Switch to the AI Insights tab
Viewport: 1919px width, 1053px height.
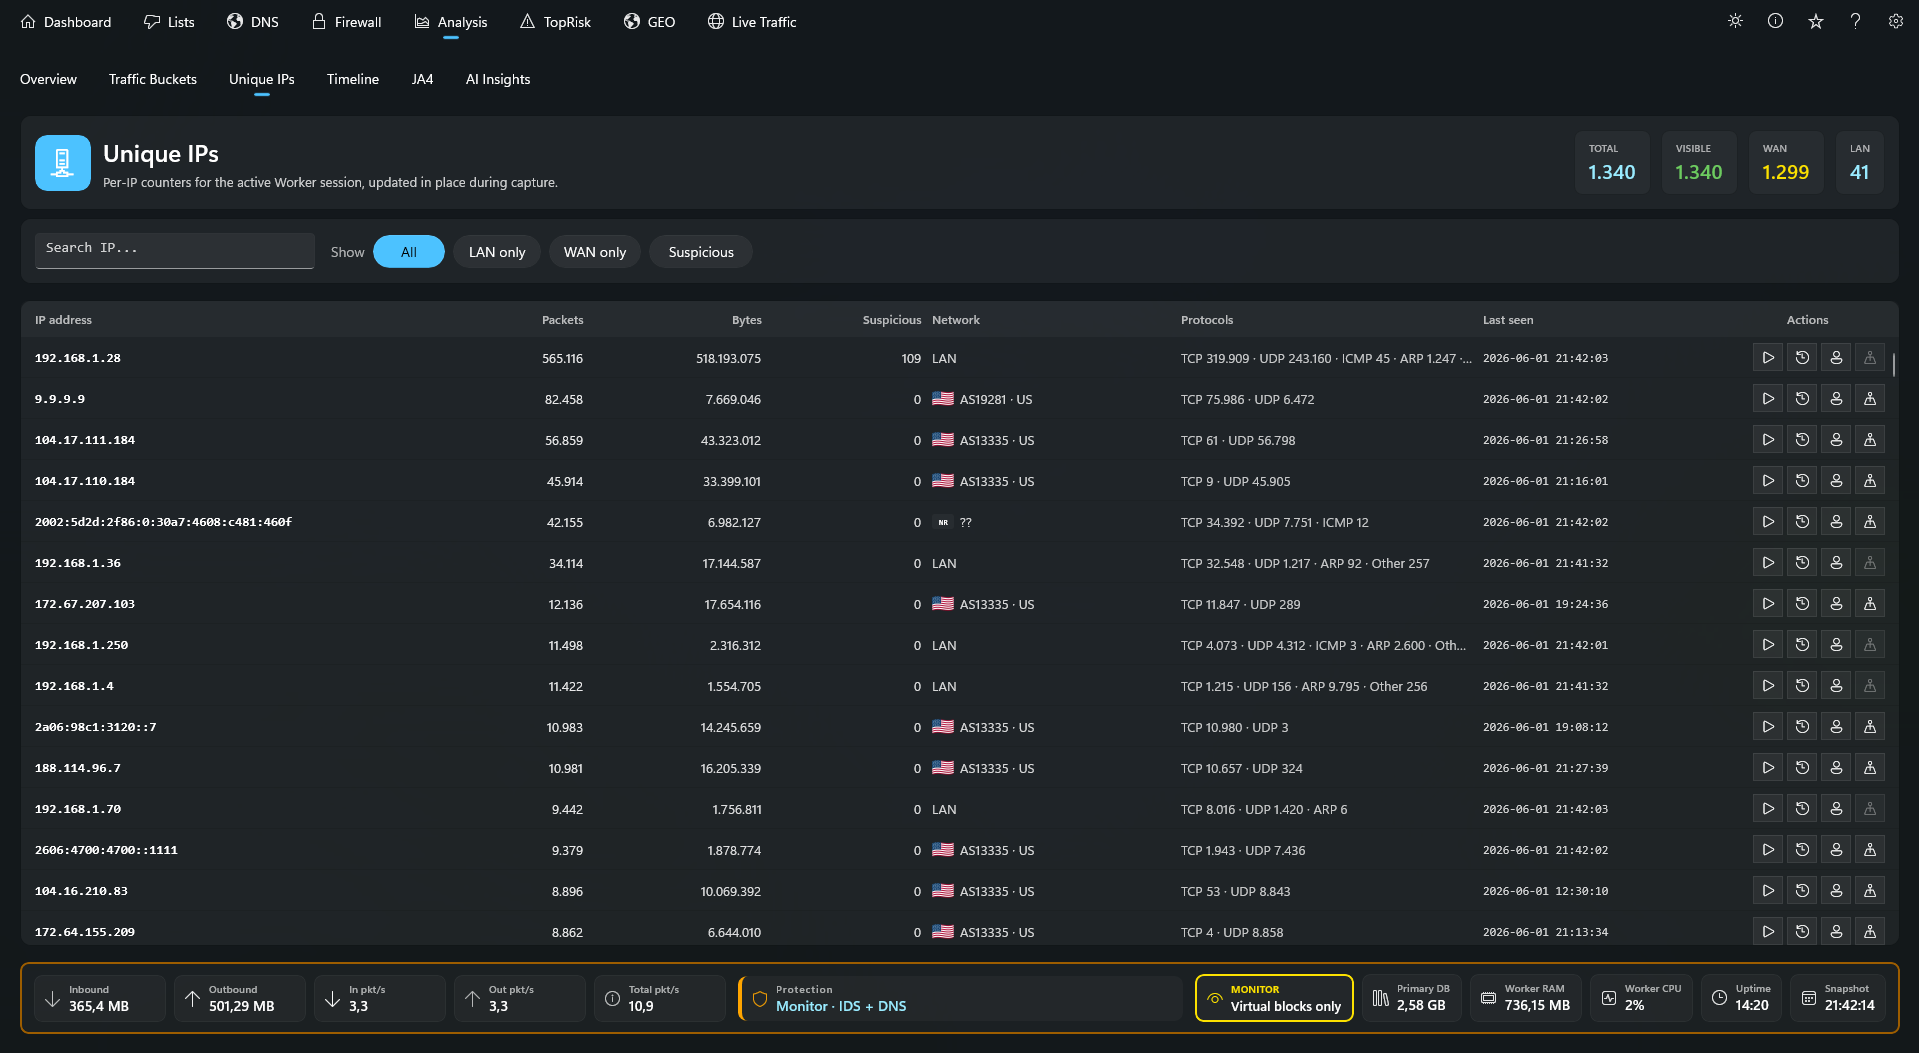pyautogui.click(x=498, y=79)
